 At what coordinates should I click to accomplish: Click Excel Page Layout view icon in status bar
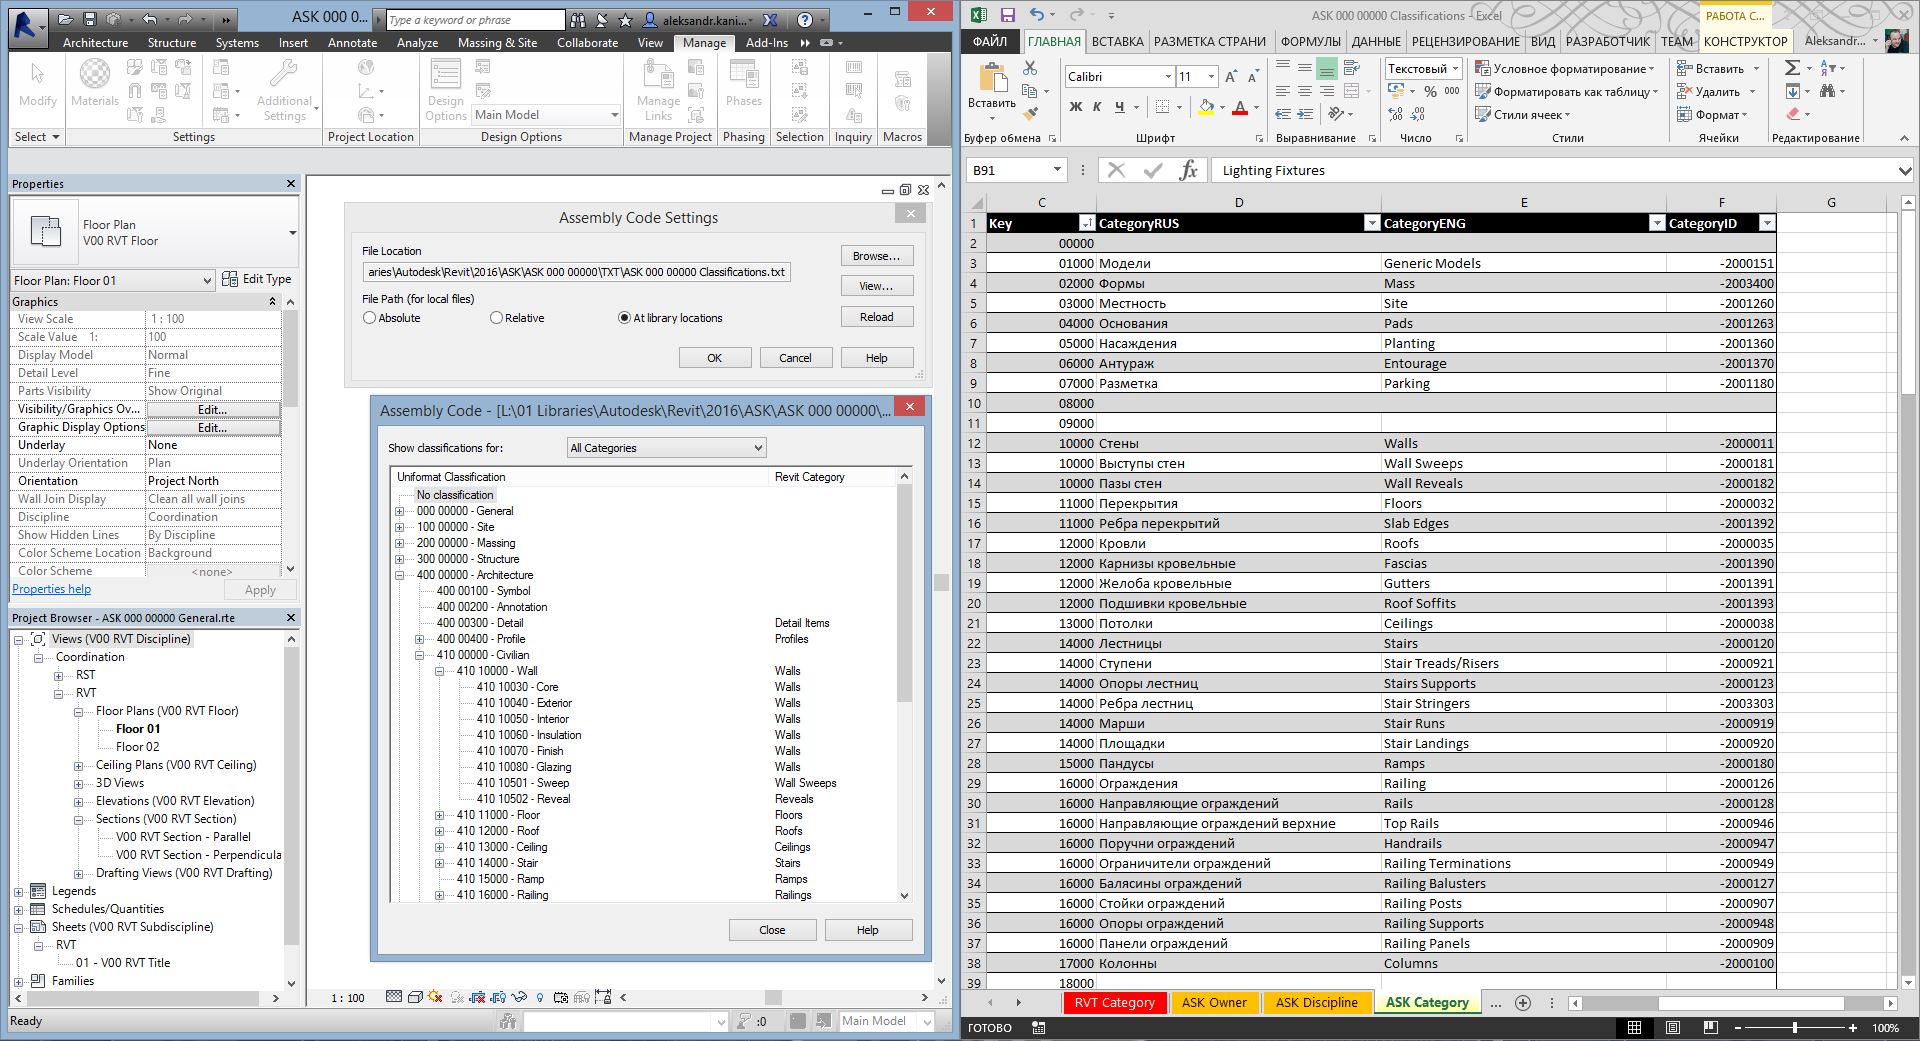1672,1027
